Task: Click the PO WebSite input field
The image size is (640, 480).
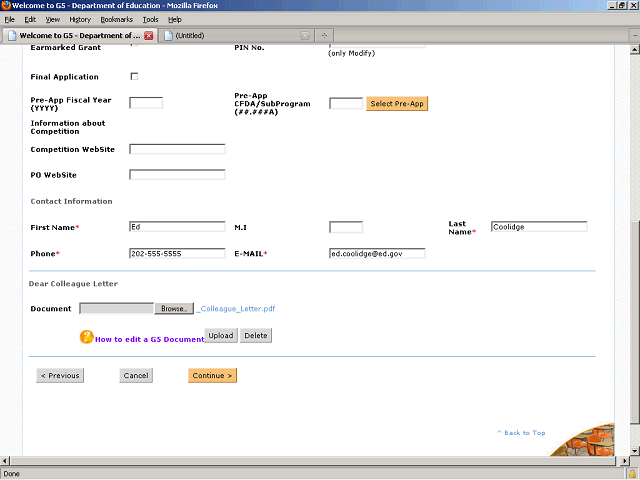Action: coord(177,175)
